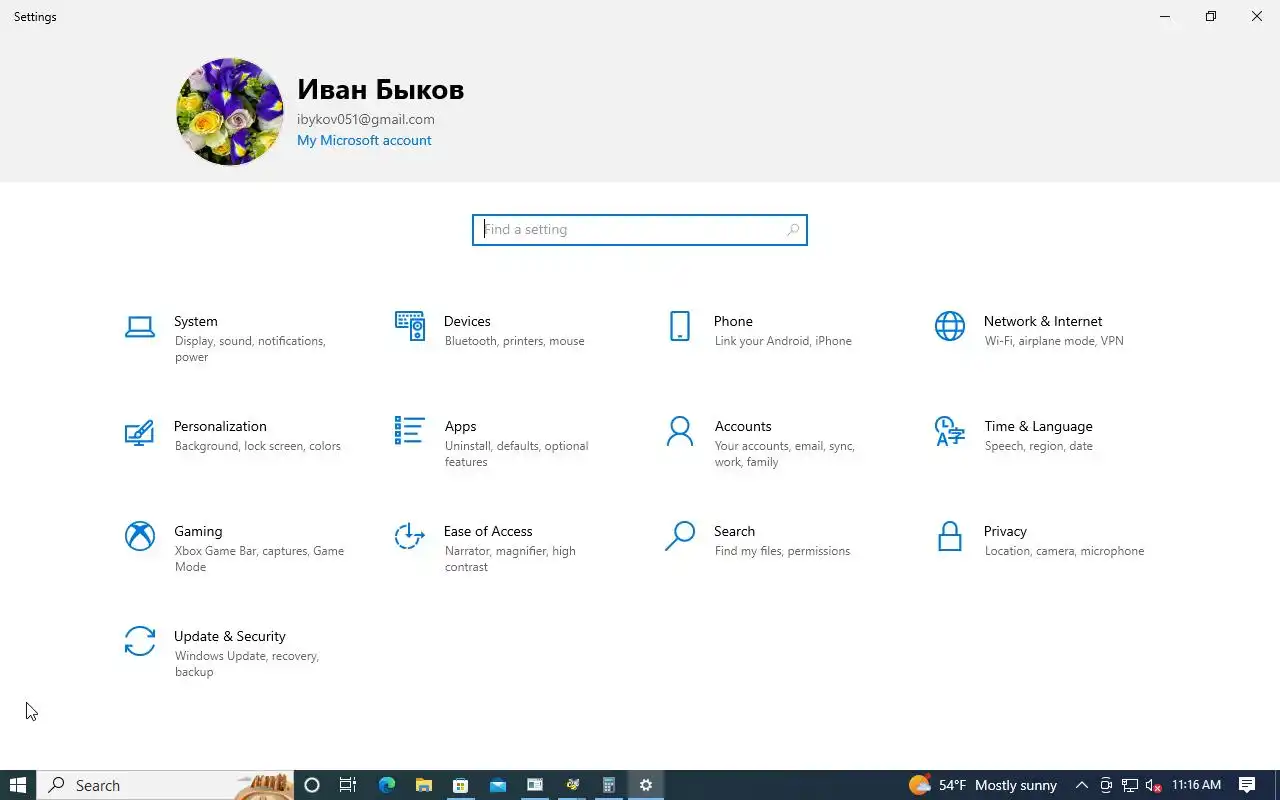Open File Explorer from the taskbar
The width and height of the screenshot is (1280, 800).
(424, 785)
